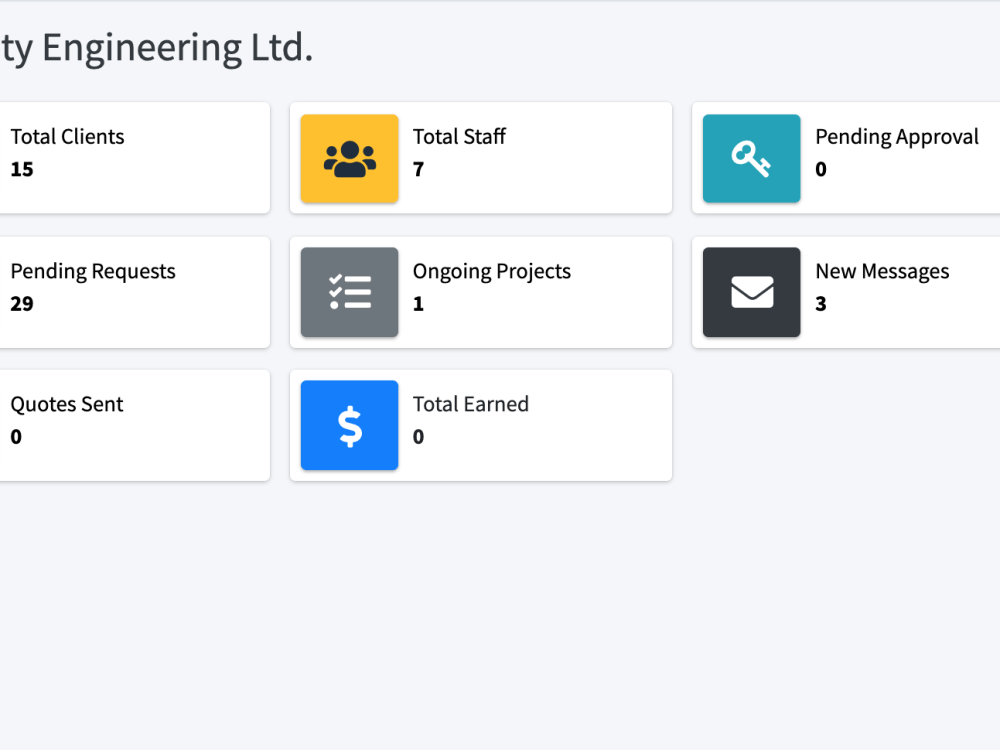Select the Quotes Sent card

tap(135, 425)
